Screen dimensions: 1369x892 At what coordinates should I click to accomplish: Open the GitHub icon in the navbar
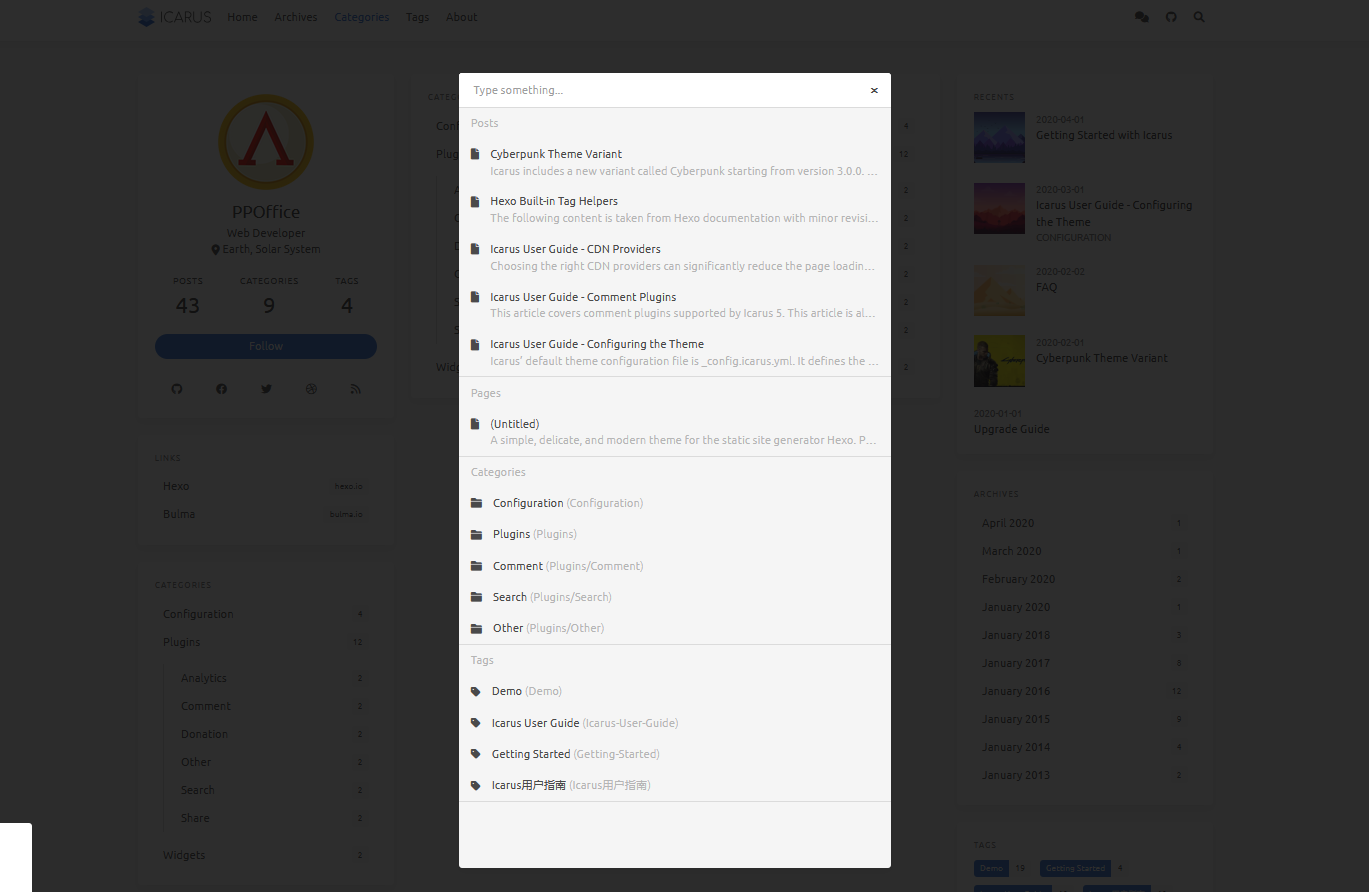1171,17
